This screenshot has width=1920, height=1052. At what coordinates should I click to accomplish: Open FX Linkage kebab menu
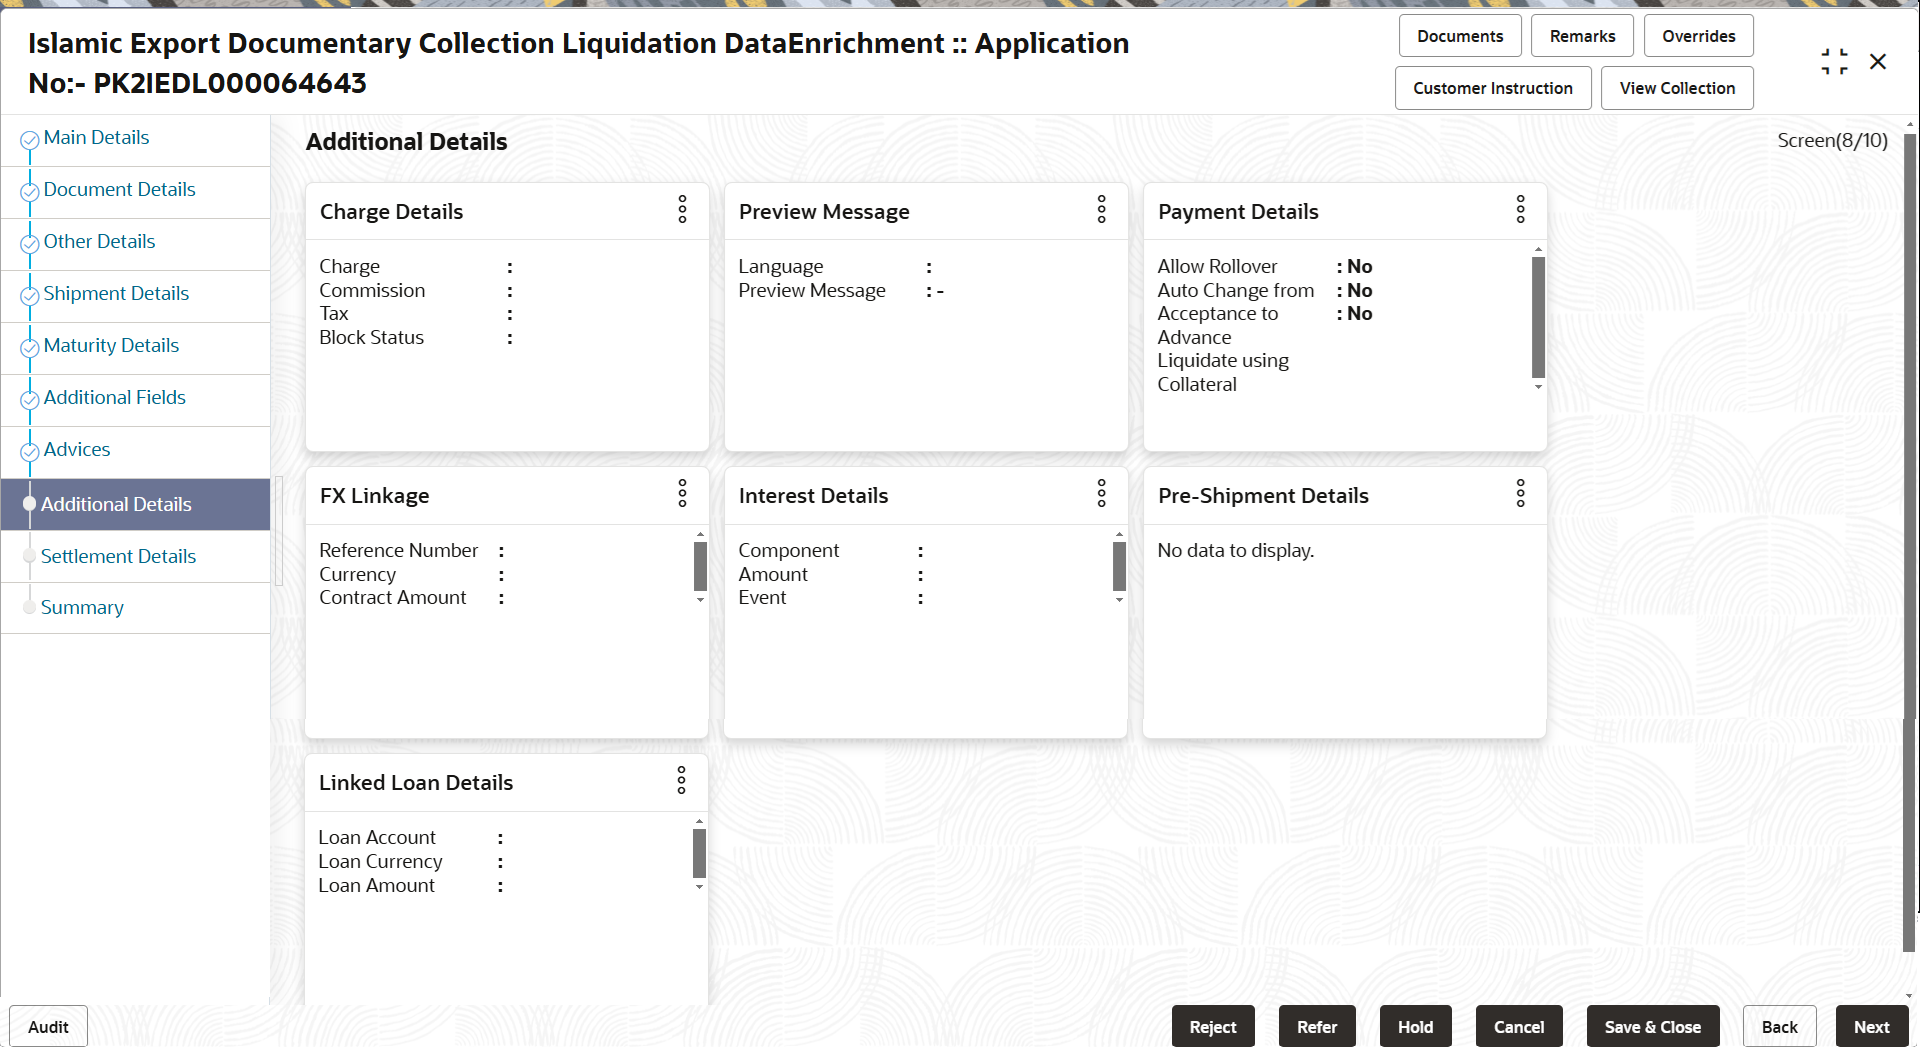(x=682, y=494)
